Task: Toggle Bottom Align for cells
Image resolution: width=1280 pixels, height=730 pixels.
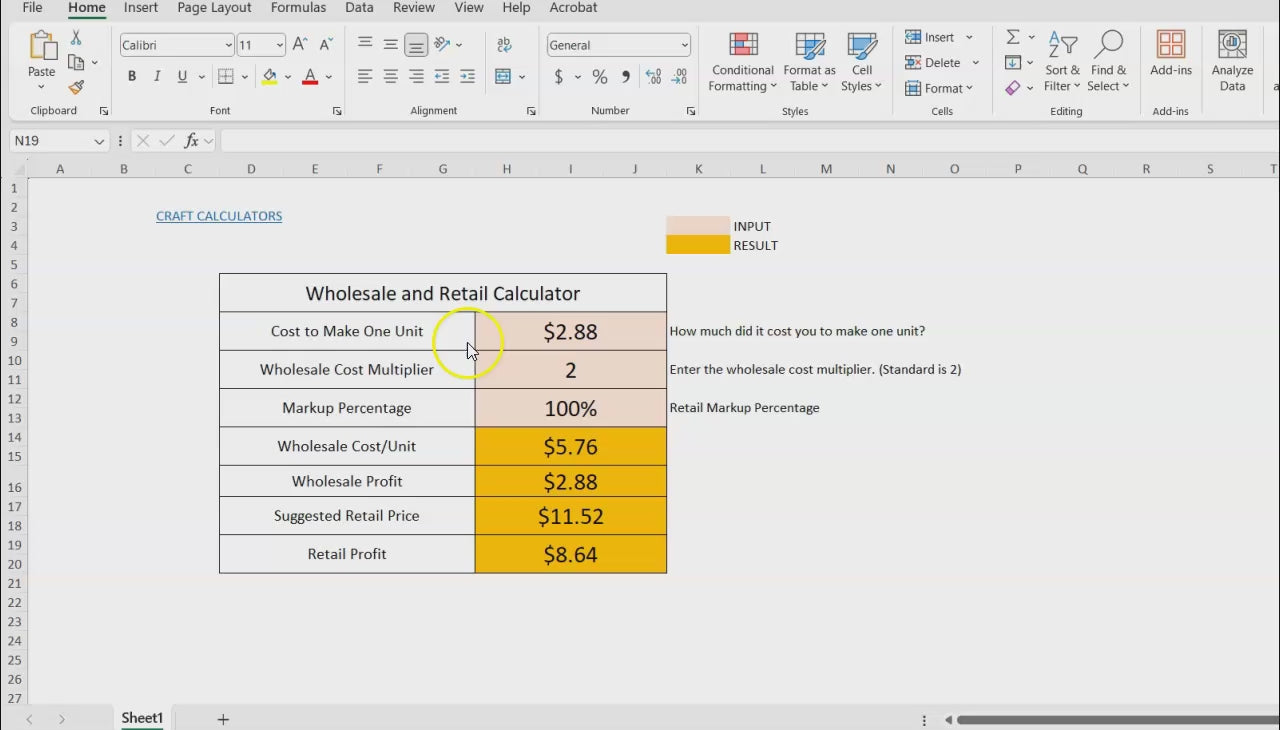Action: [416, 45]
